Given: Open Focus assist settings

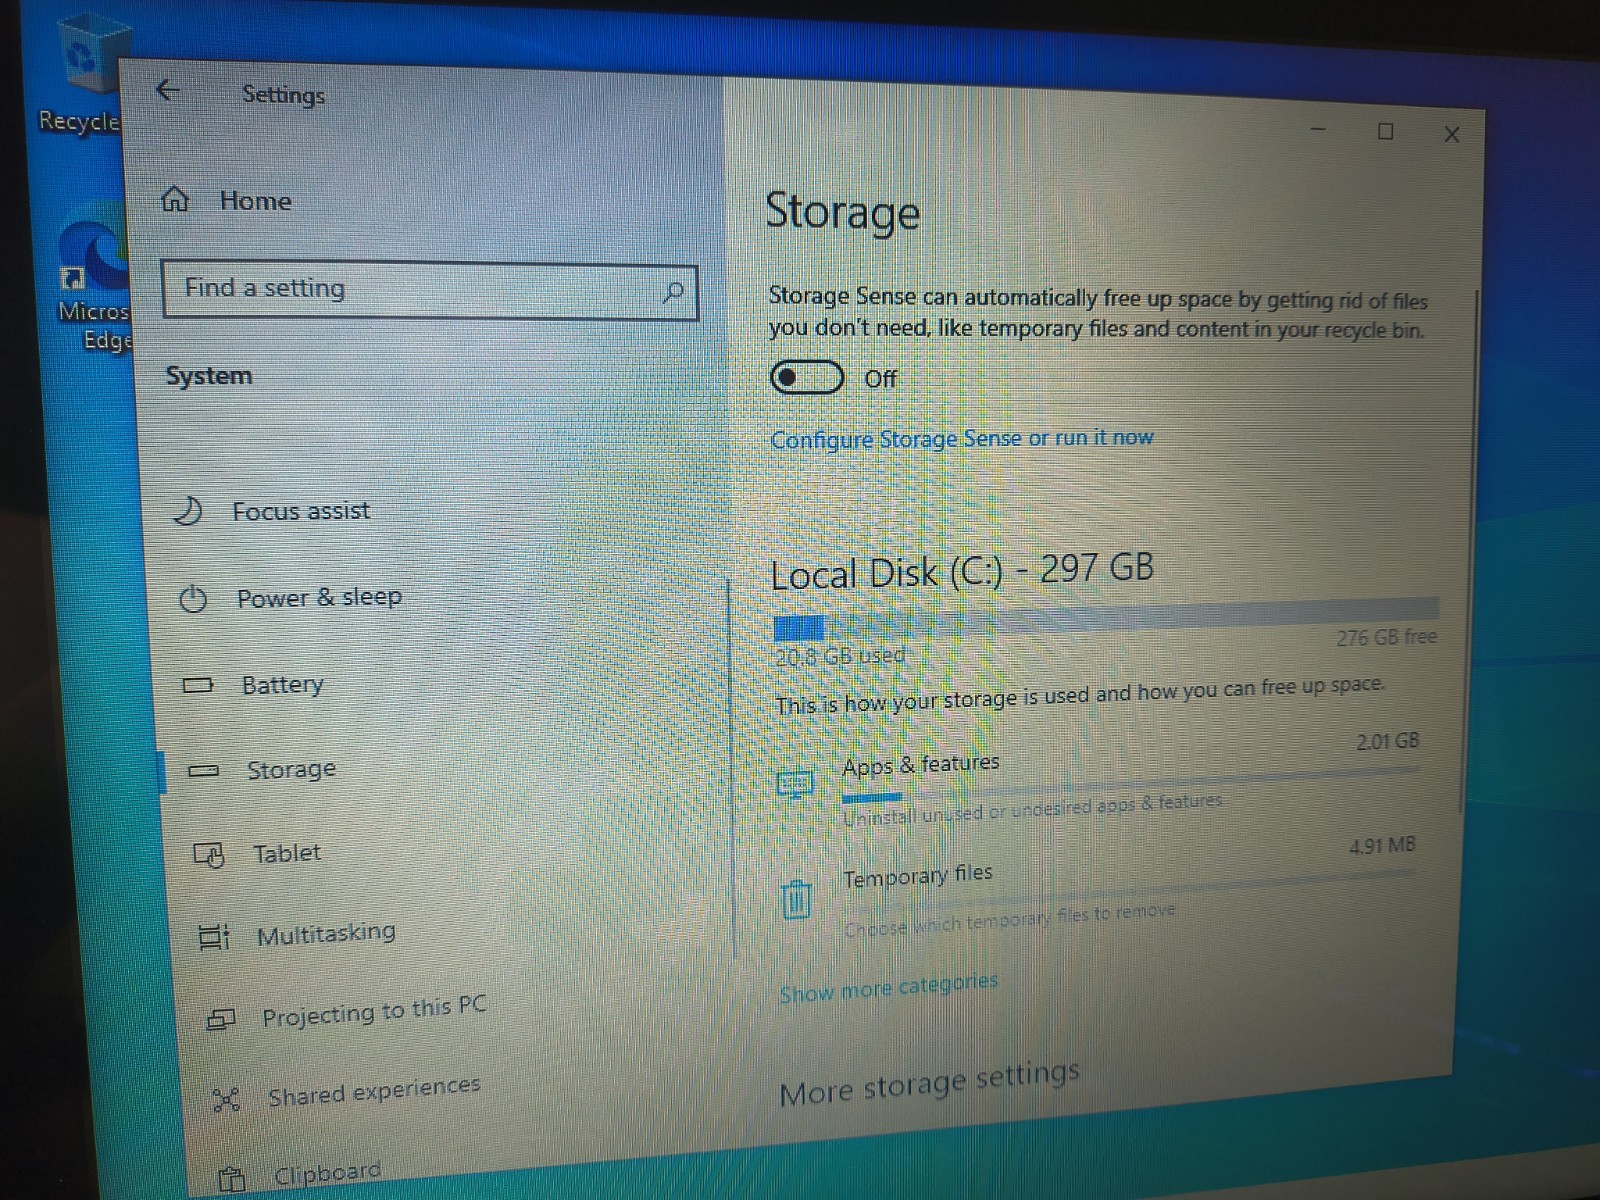Looking at the screenshot, I should (x=300, y=511).
